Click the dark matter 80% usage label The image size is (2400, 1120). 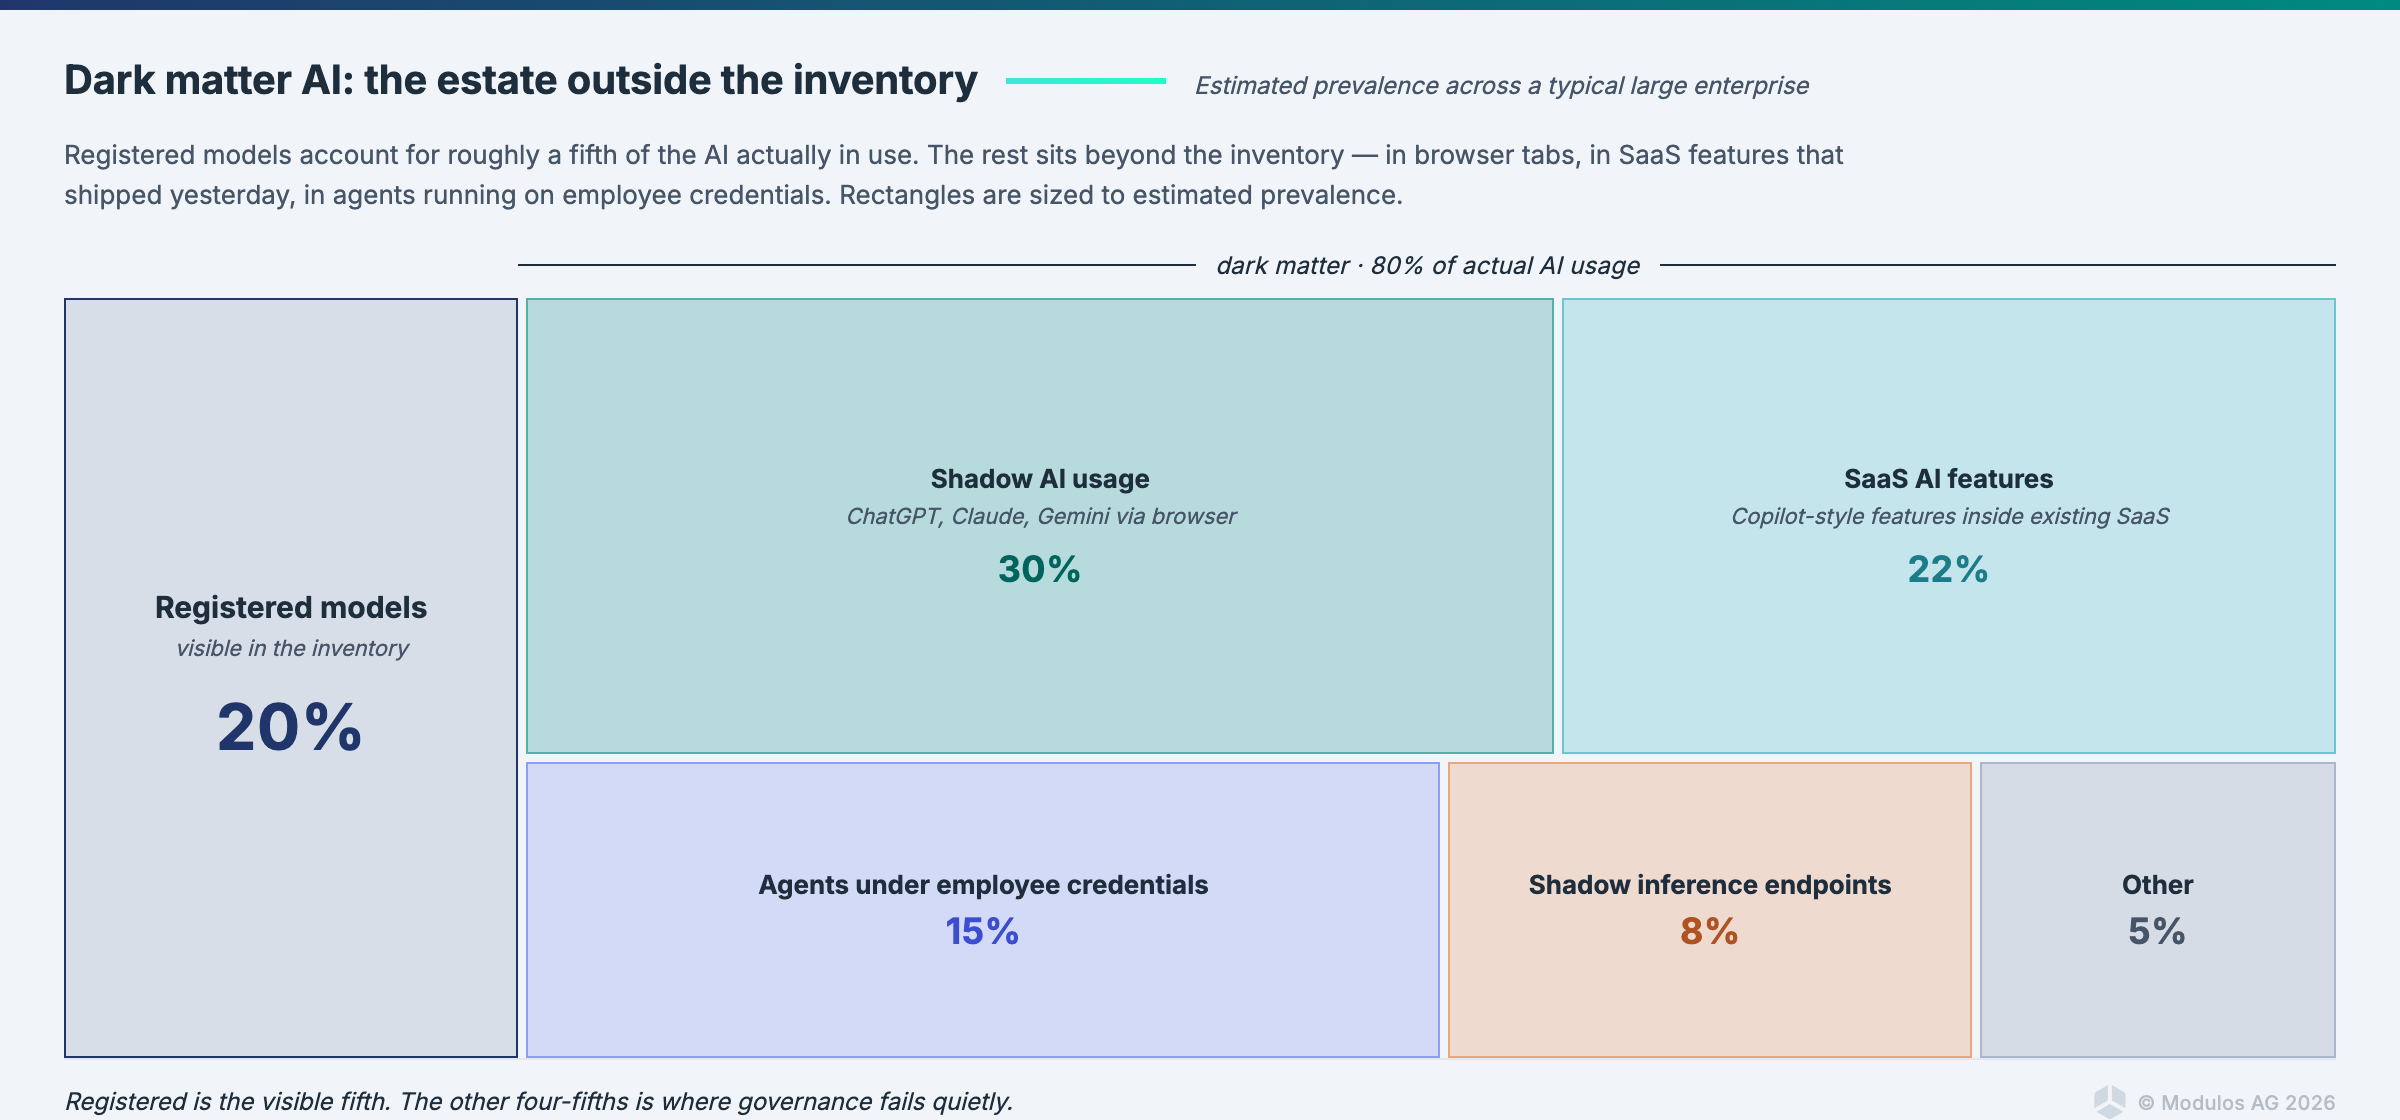click(1428, 265)
